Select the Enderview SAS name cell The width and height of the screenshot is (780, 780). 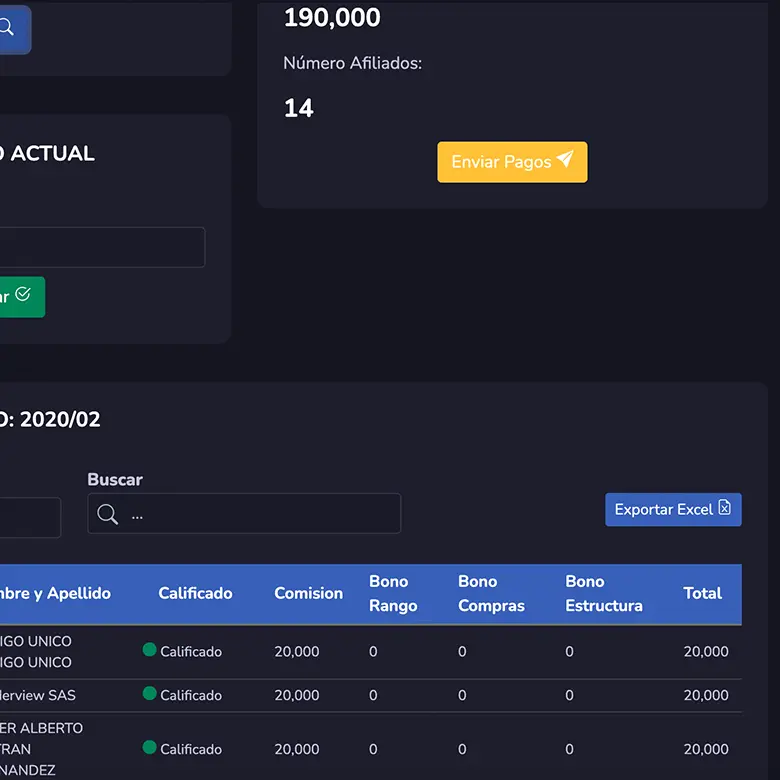[x=38, y=695]
